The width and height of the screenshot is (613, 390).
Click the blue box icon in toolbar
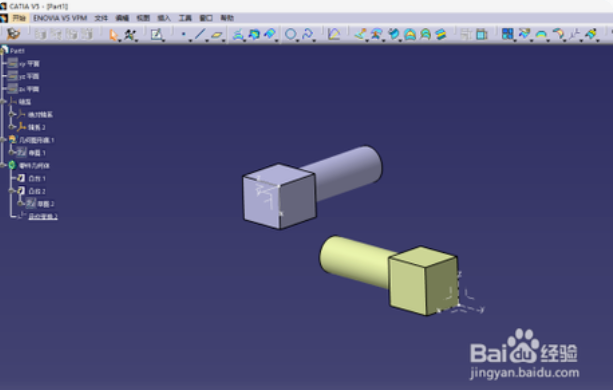click(482, 34)
